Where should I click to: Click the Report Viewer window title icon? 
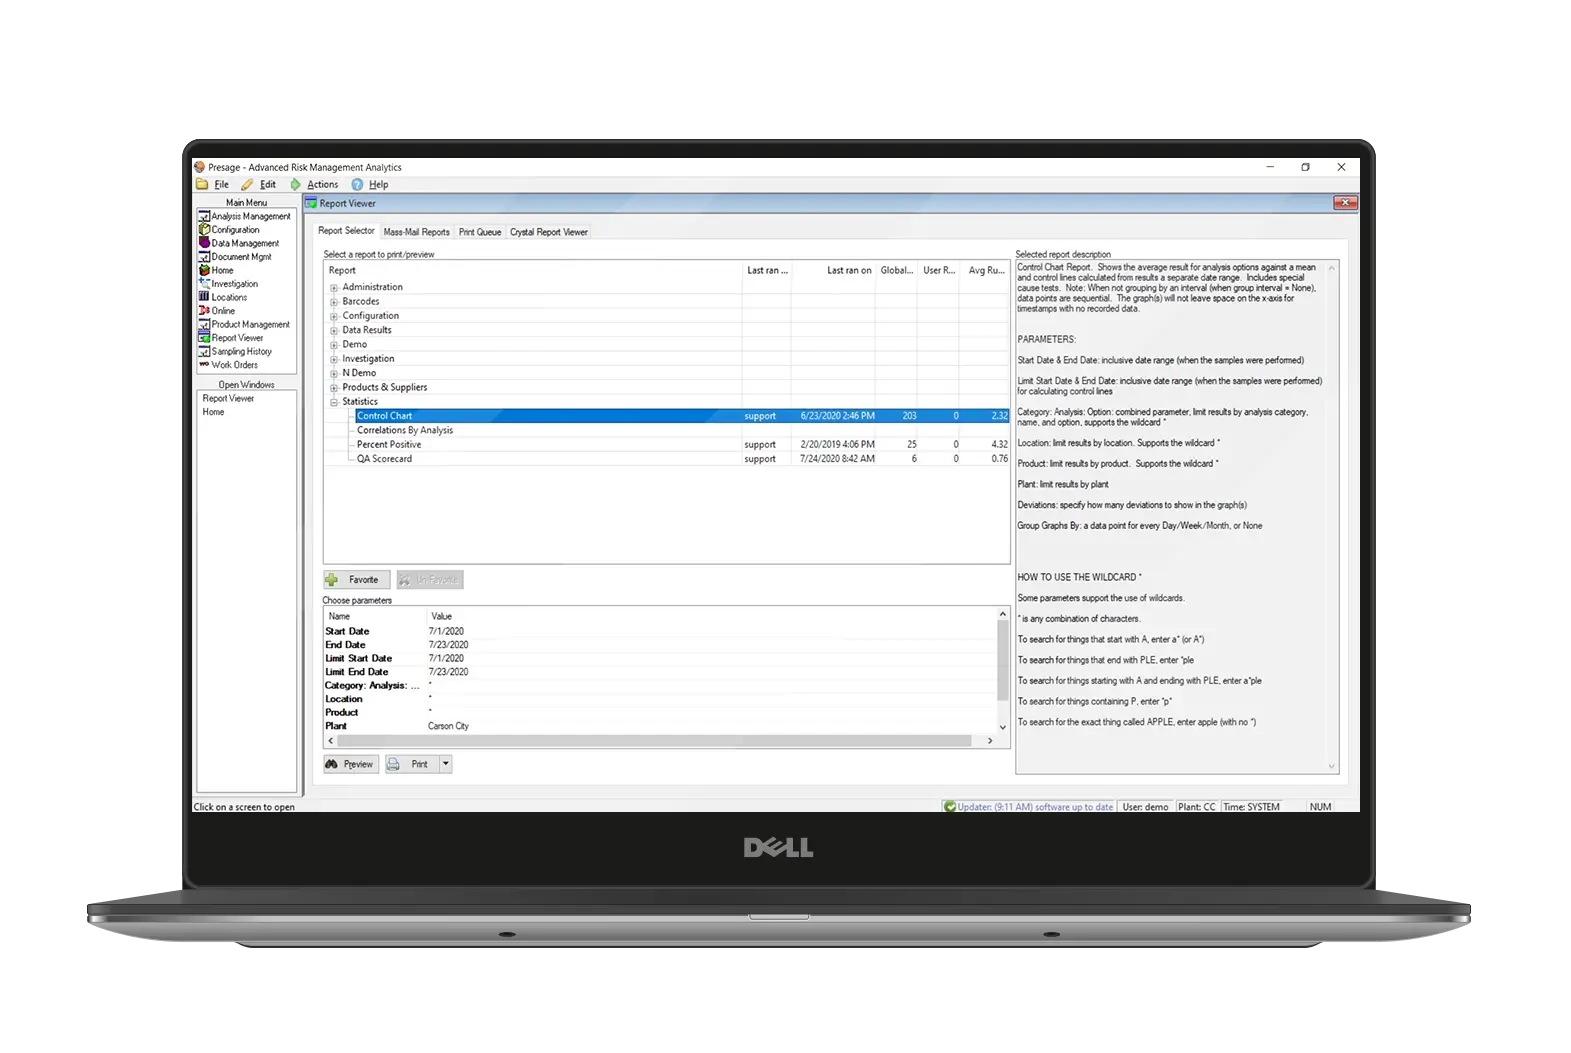(x=311, y=203)
